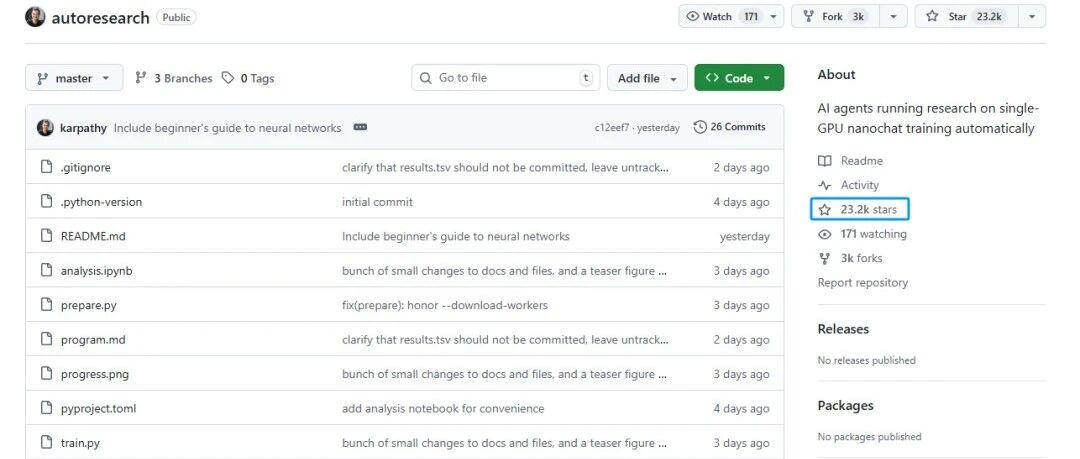Open the program.md file
Viewport: 1080px width, 459px height.
coord(93,340)
